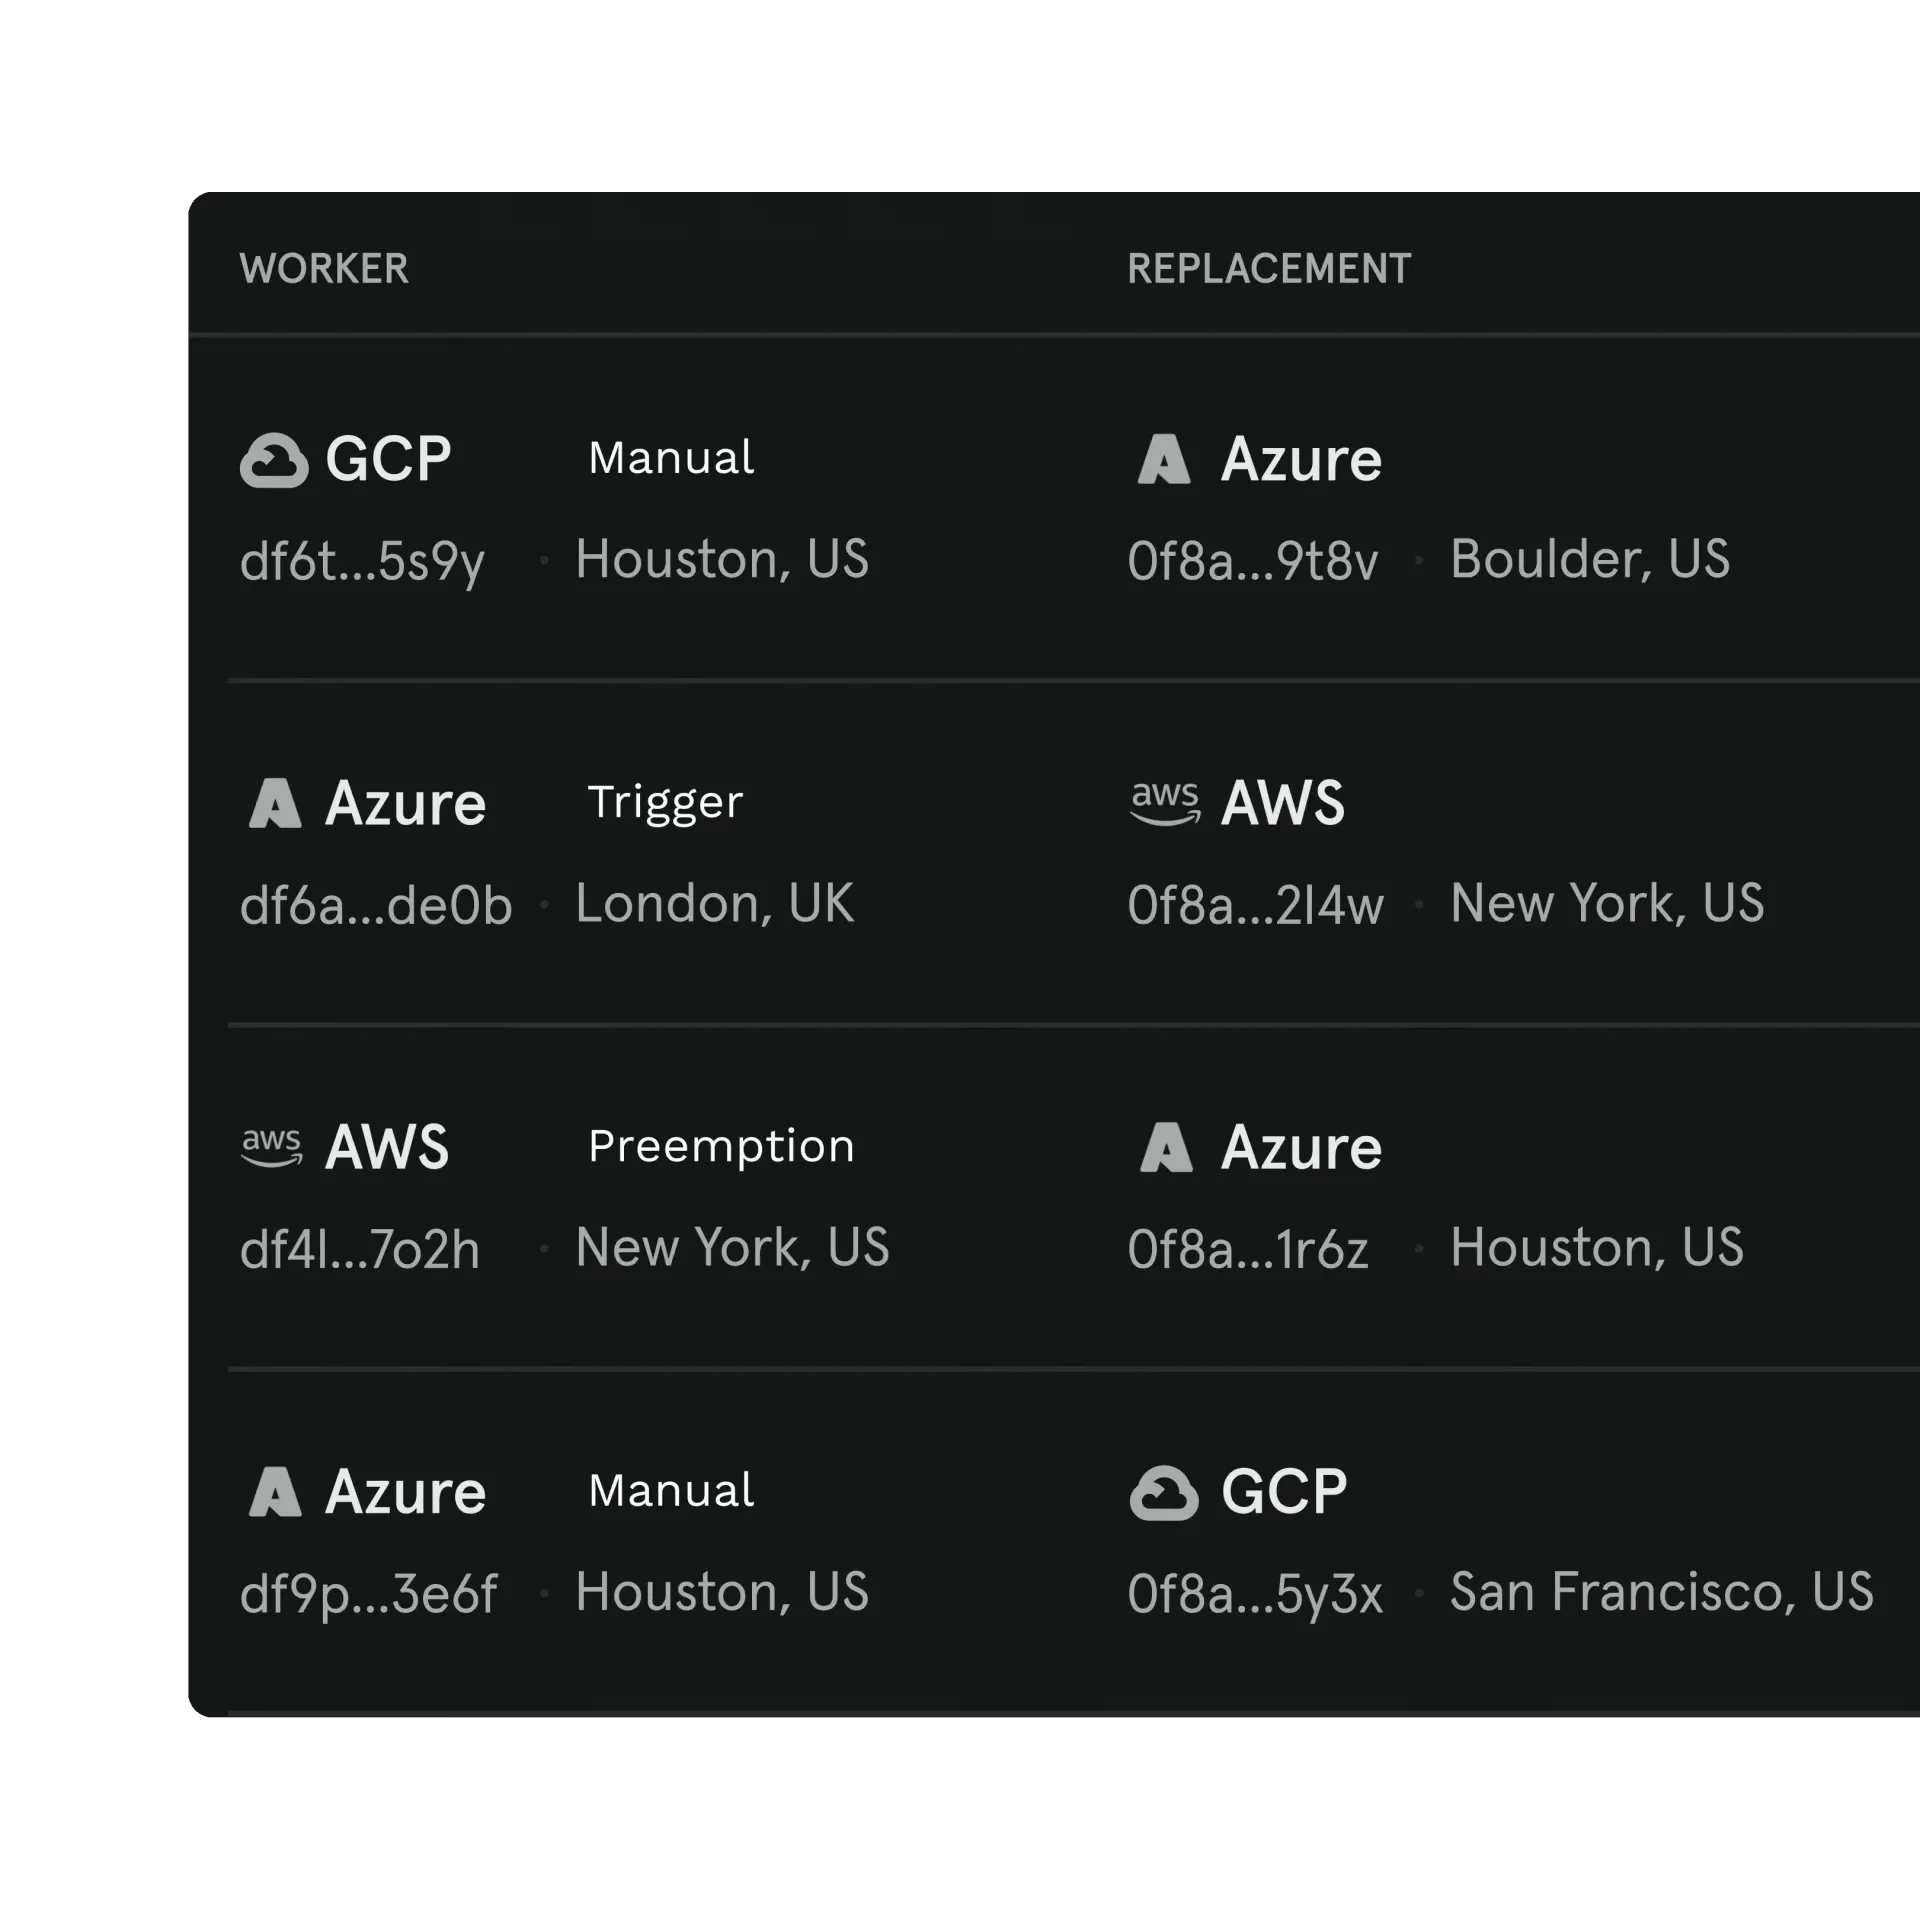Click Houston, US under the df9p...3e6f worker
The image size is (1920, 1920).
[x=722, y=1591]
